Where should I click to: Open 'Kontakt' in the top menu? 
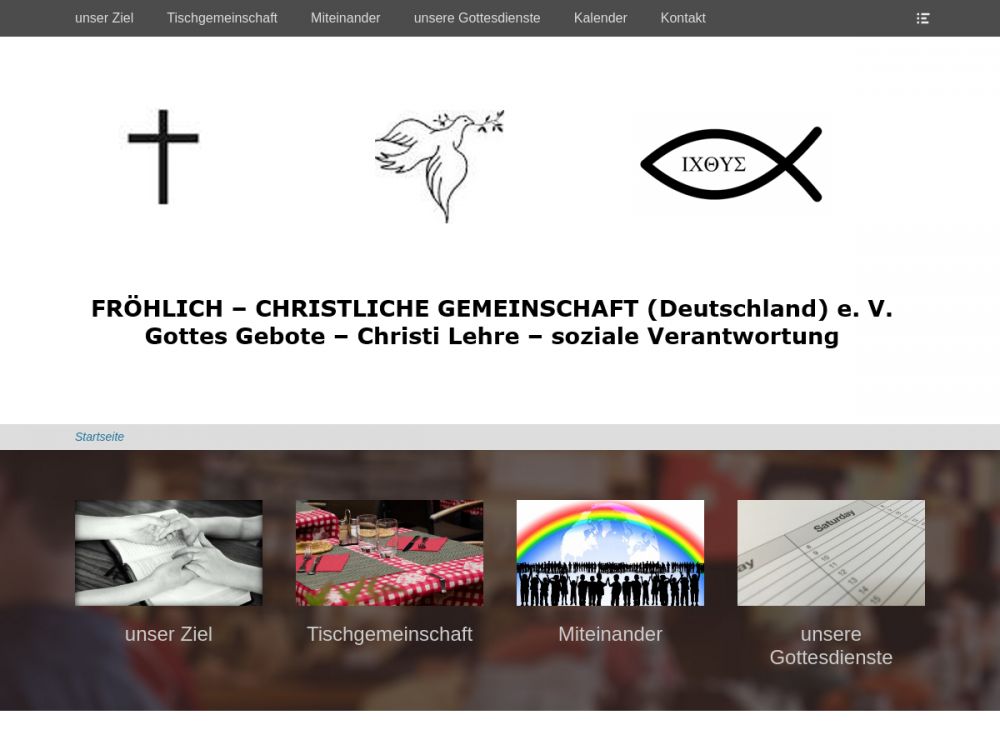pos(683,18)
